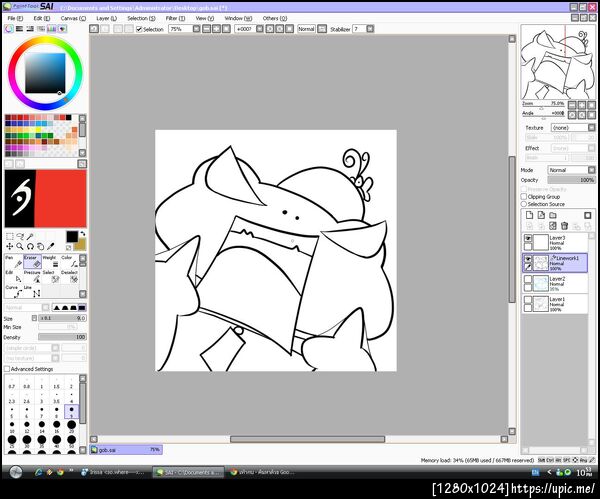The image size is (600, 499).
Task: Enable the Selection Source option
Action: coord(524,204)
